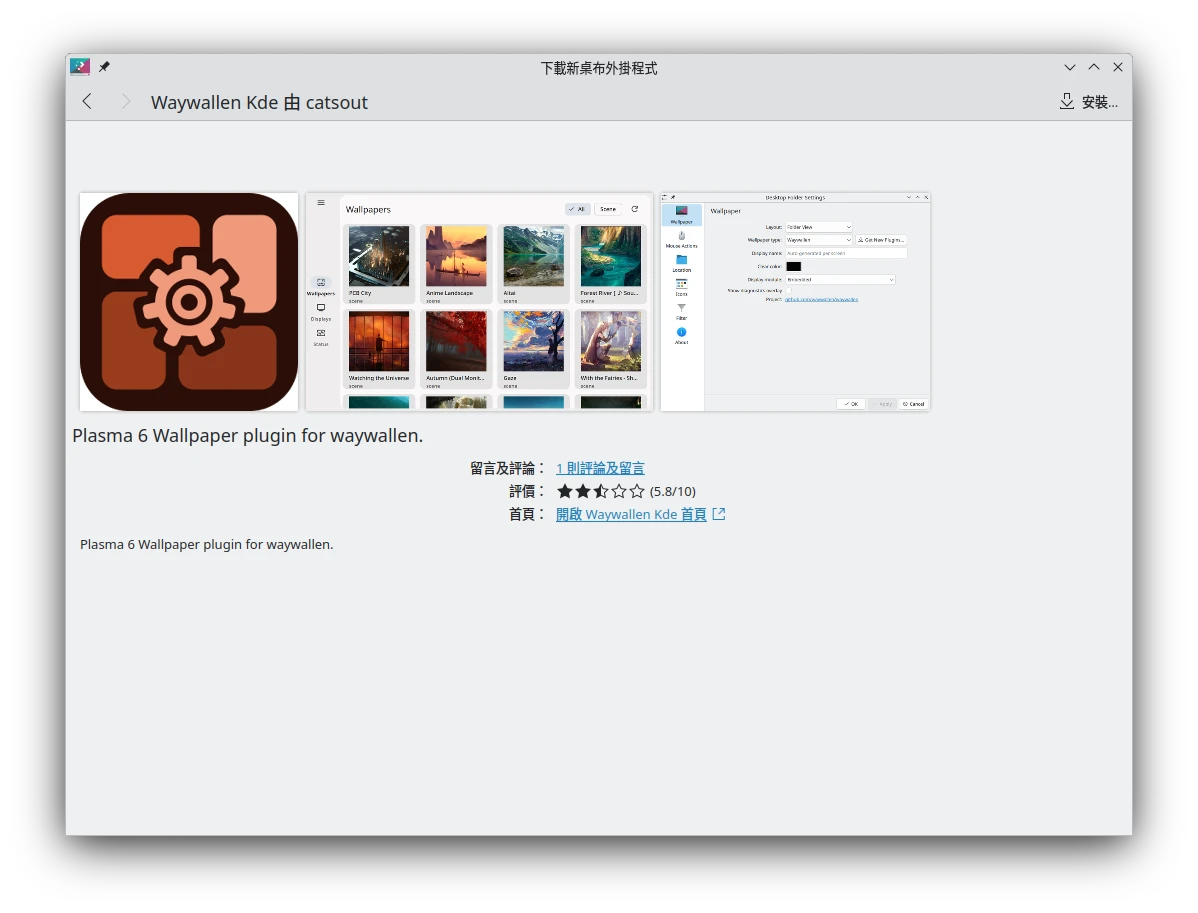Screen dimensions: 1198x913
Task: Maximize the window using the up chevron
Action: click(1094, 67)
